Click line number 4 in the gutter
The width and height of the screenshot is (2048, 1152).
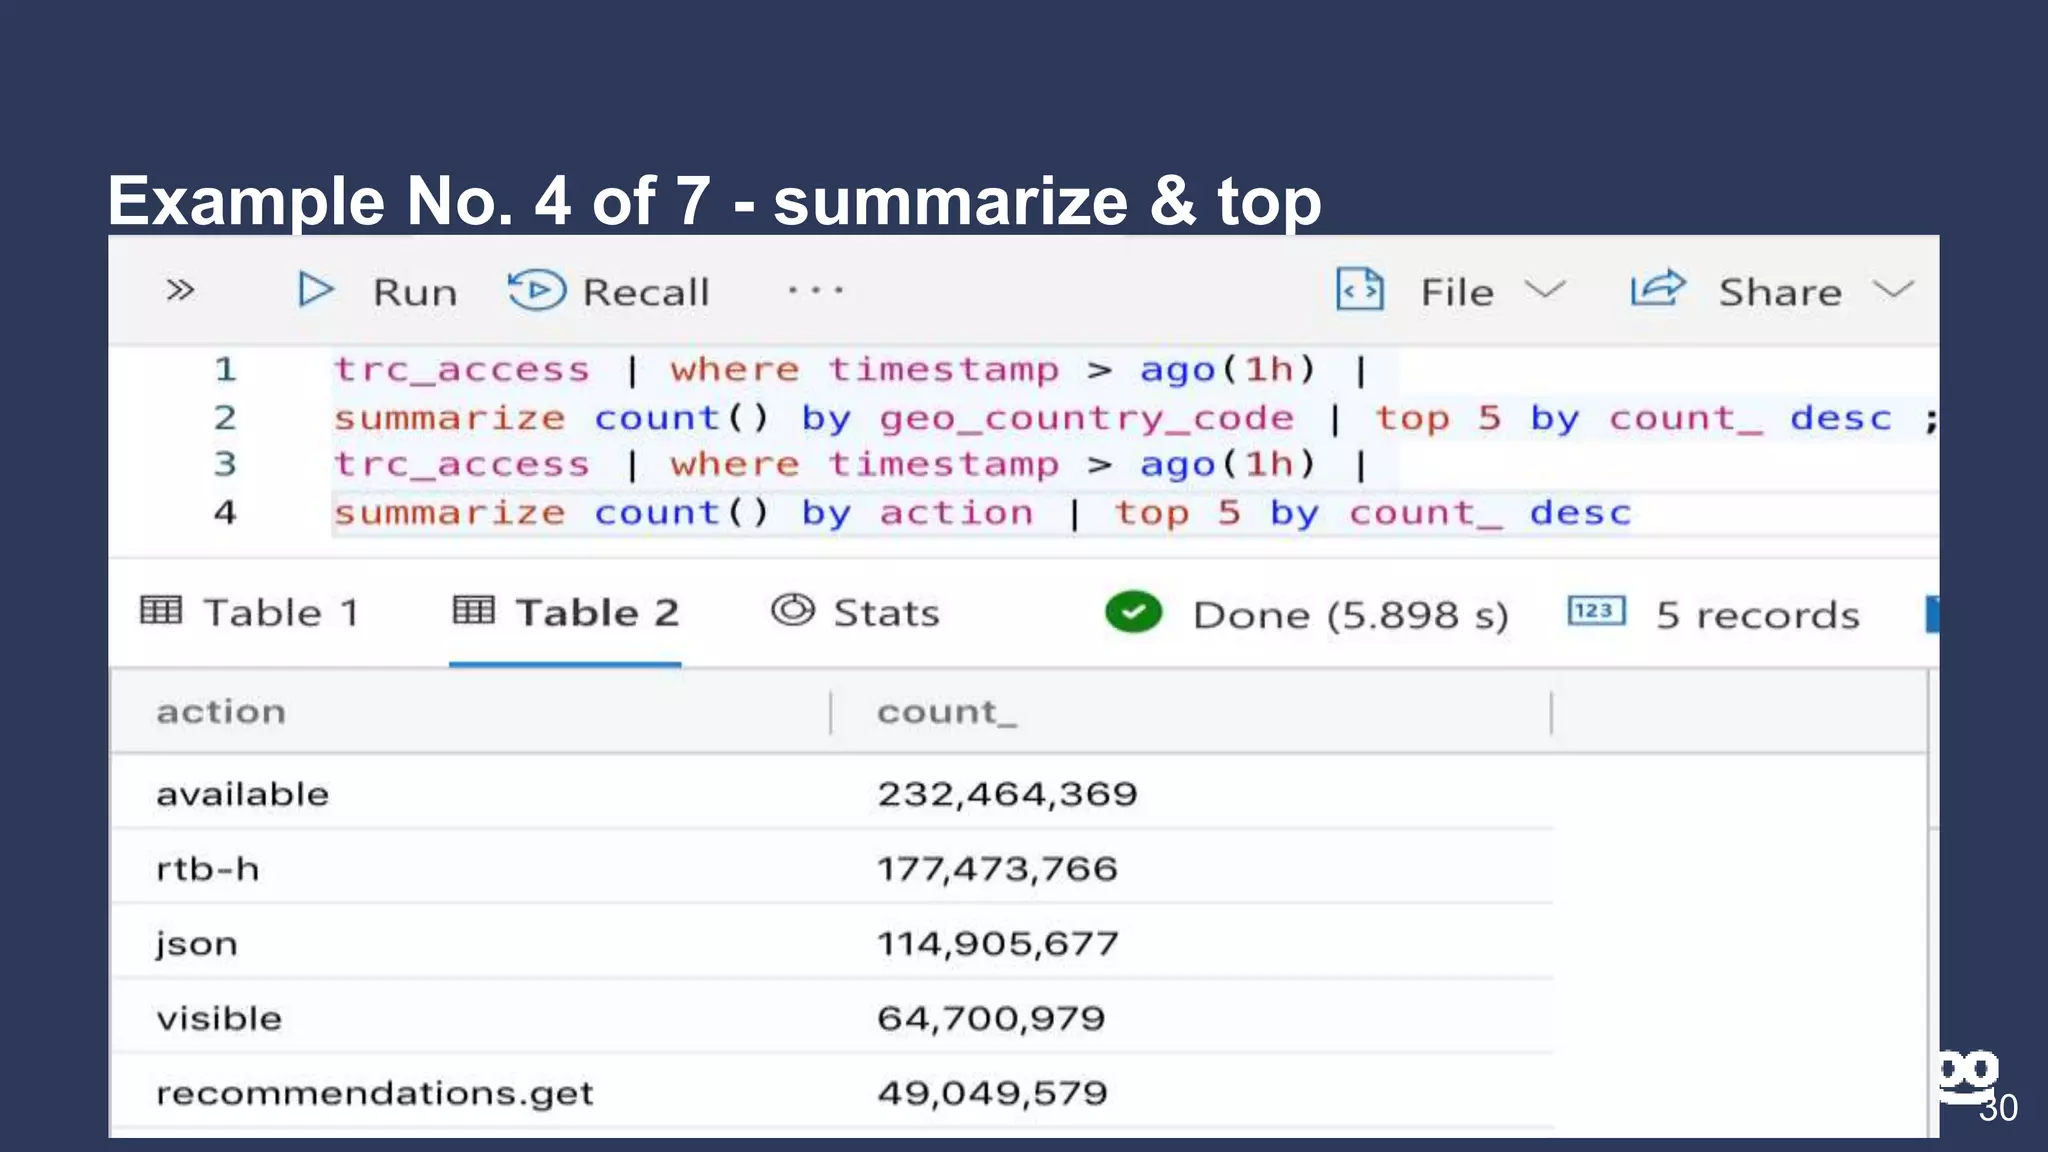point(225,513)
